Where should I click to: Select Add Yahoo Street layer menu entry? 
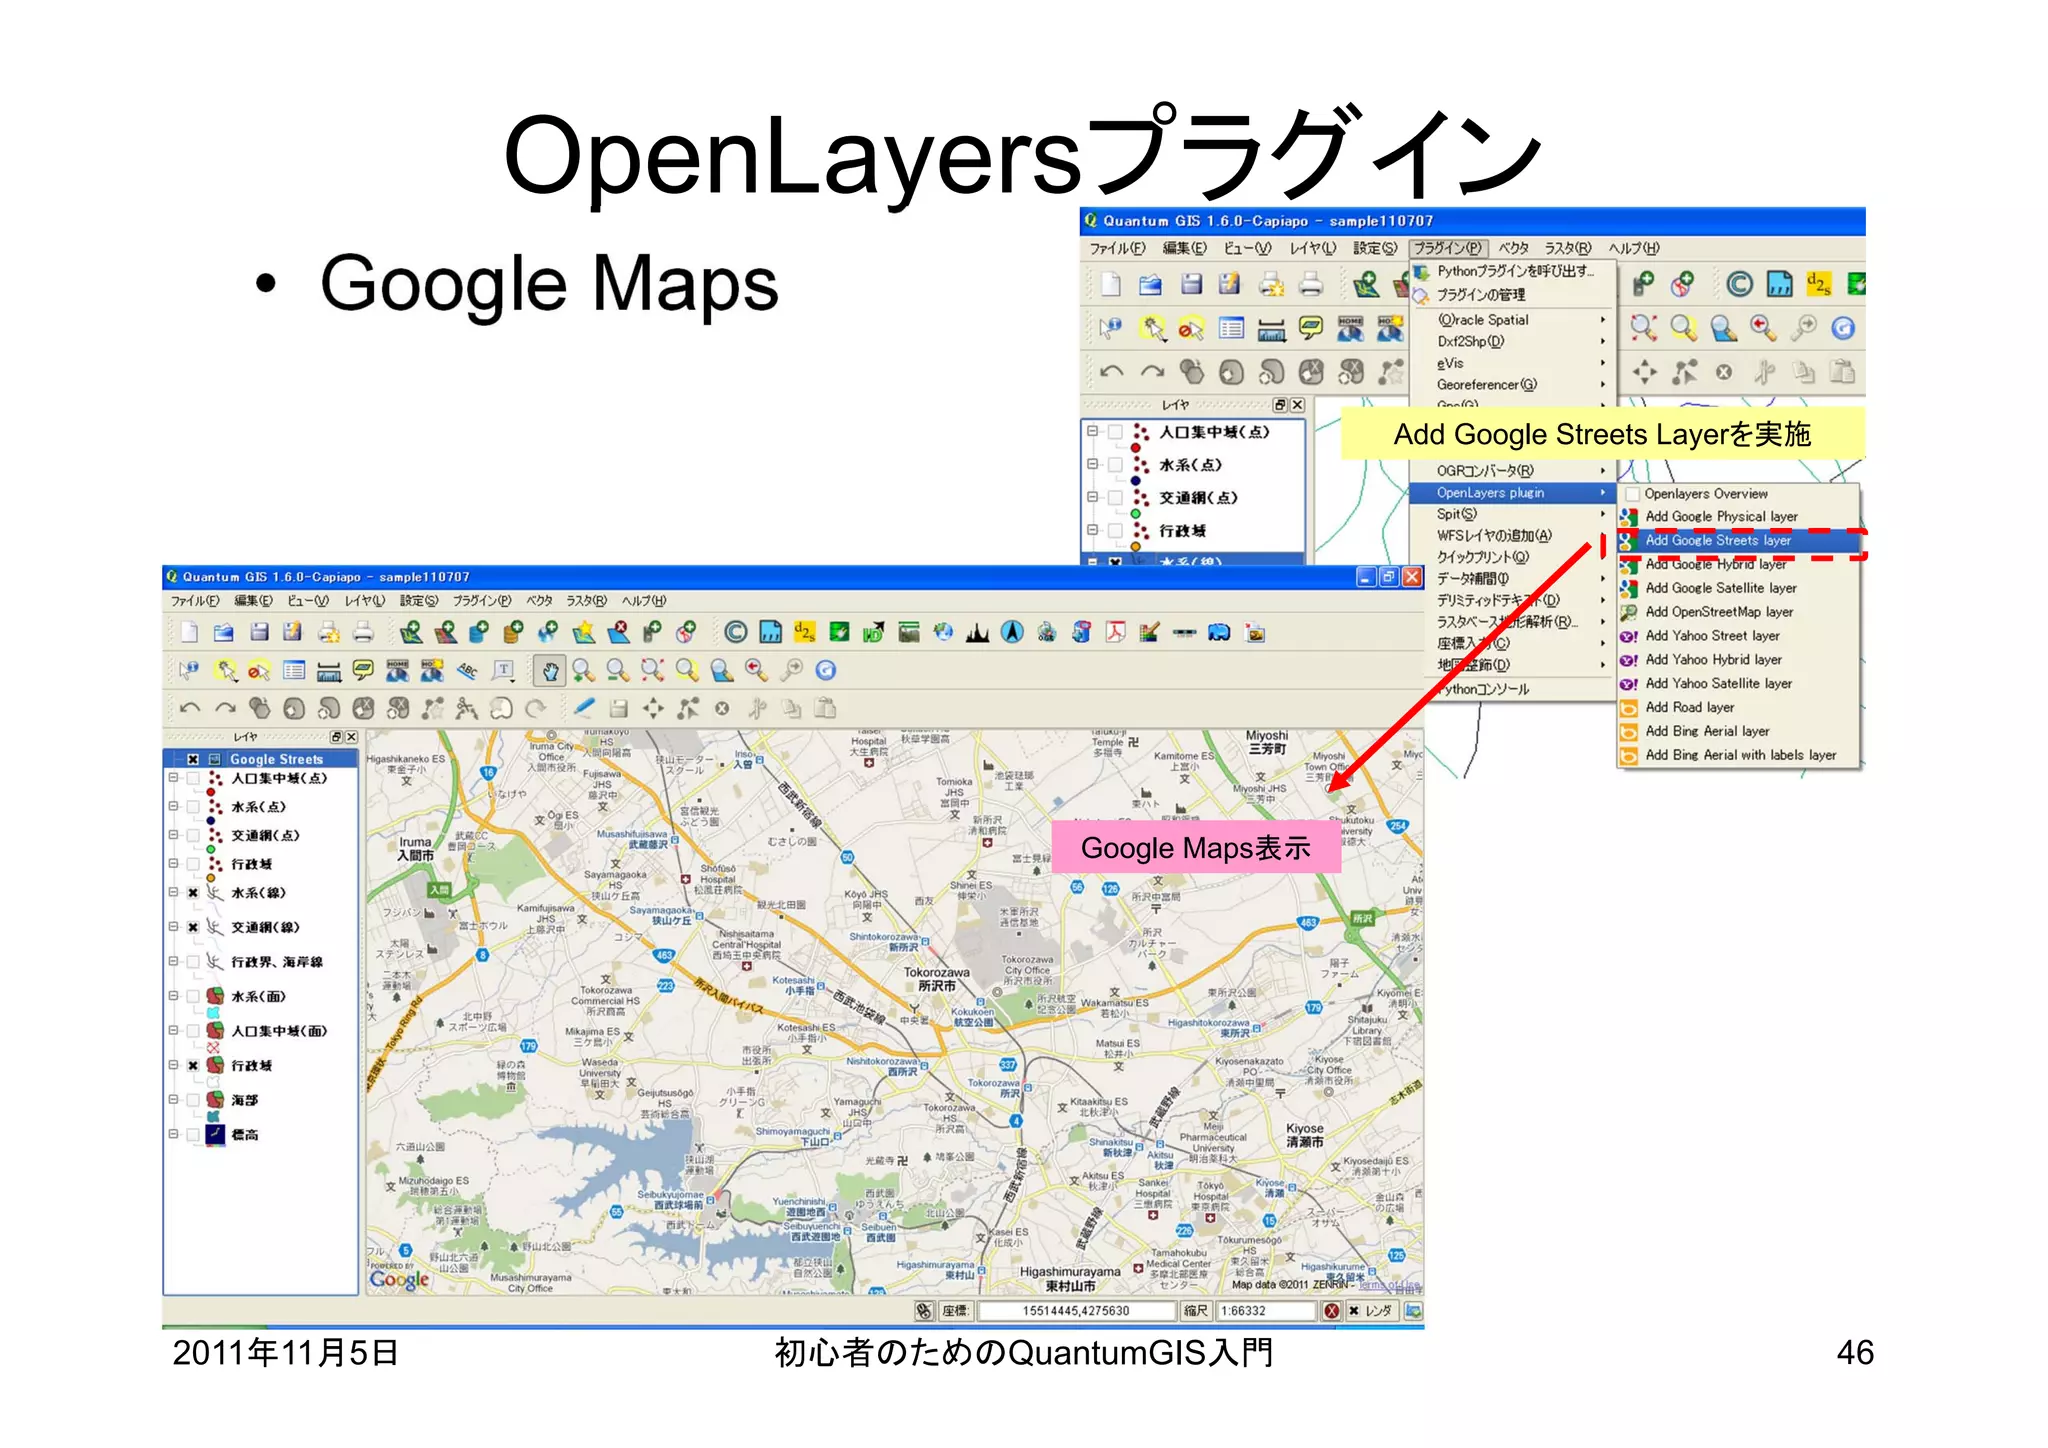[1738, 636]
